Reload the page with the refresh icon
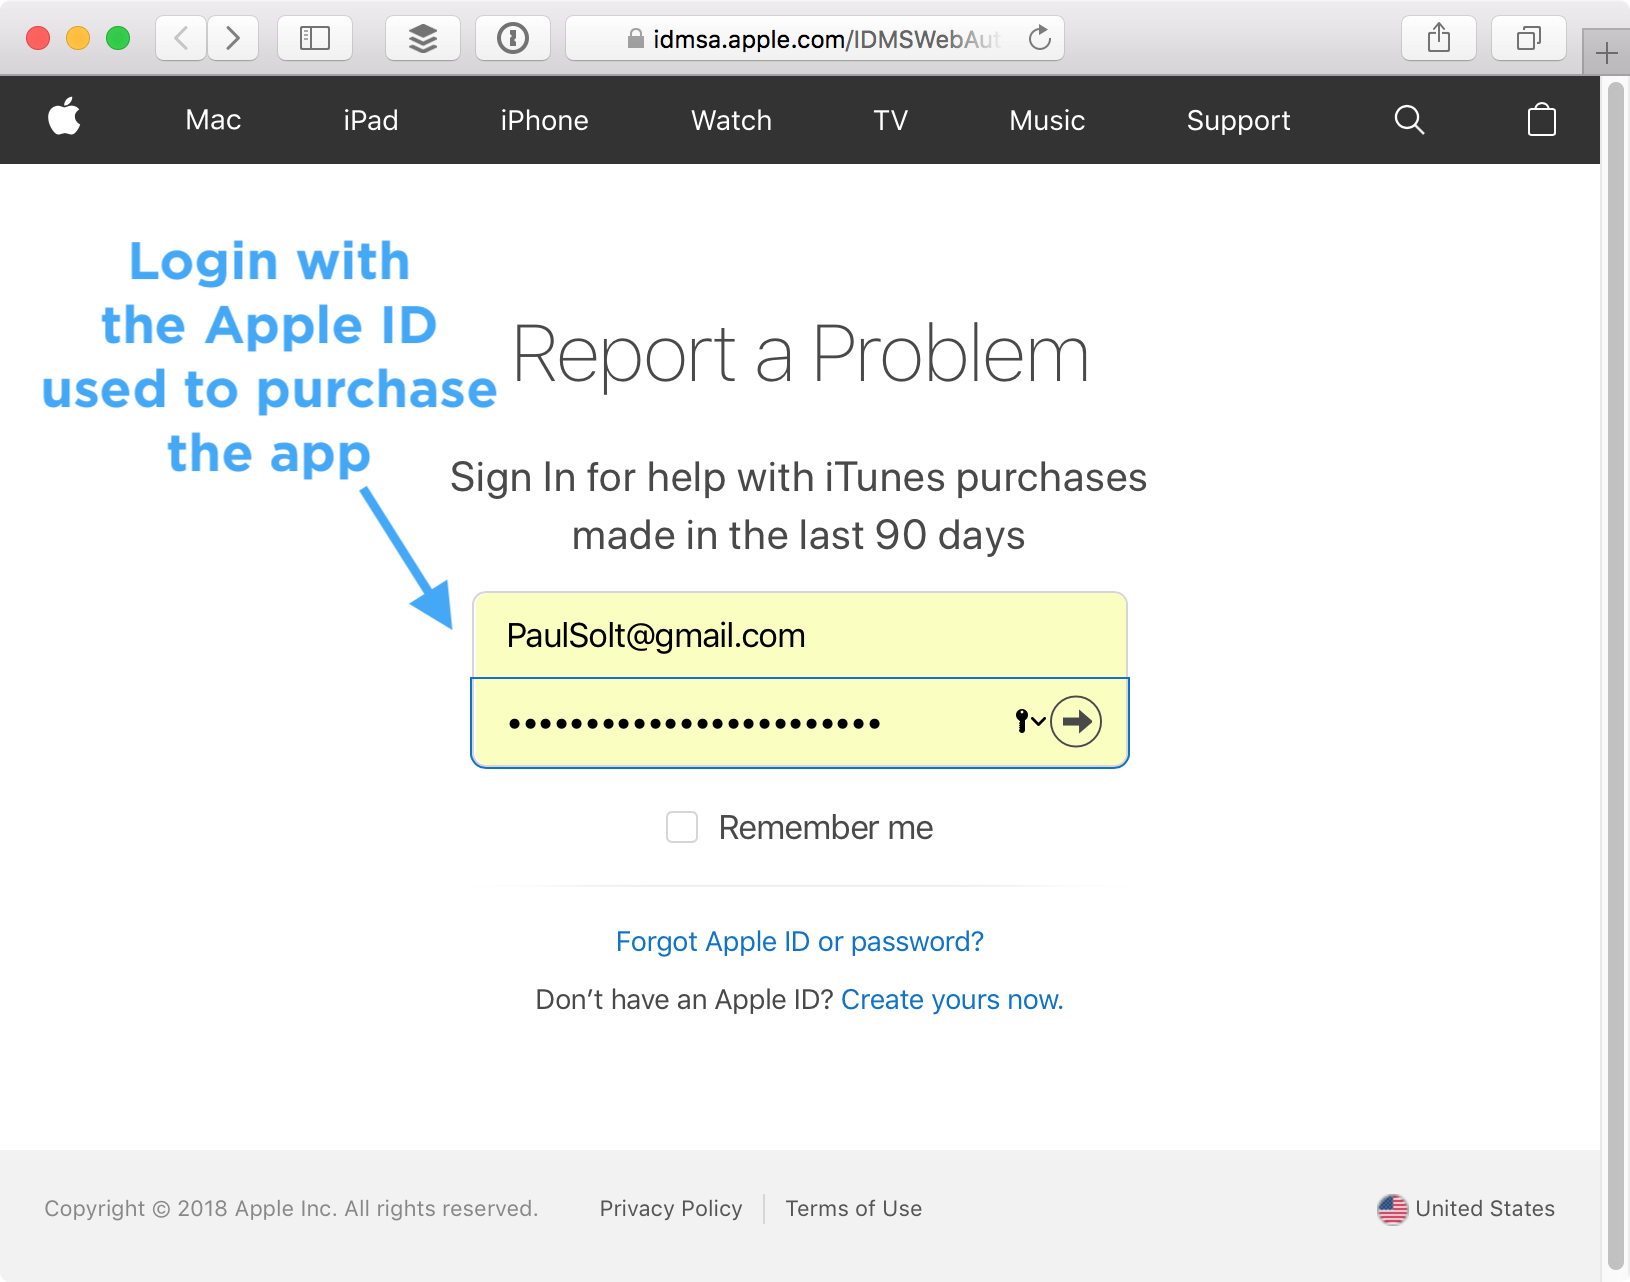This screenshot has width=1630, height=1282. [1039, 39]
